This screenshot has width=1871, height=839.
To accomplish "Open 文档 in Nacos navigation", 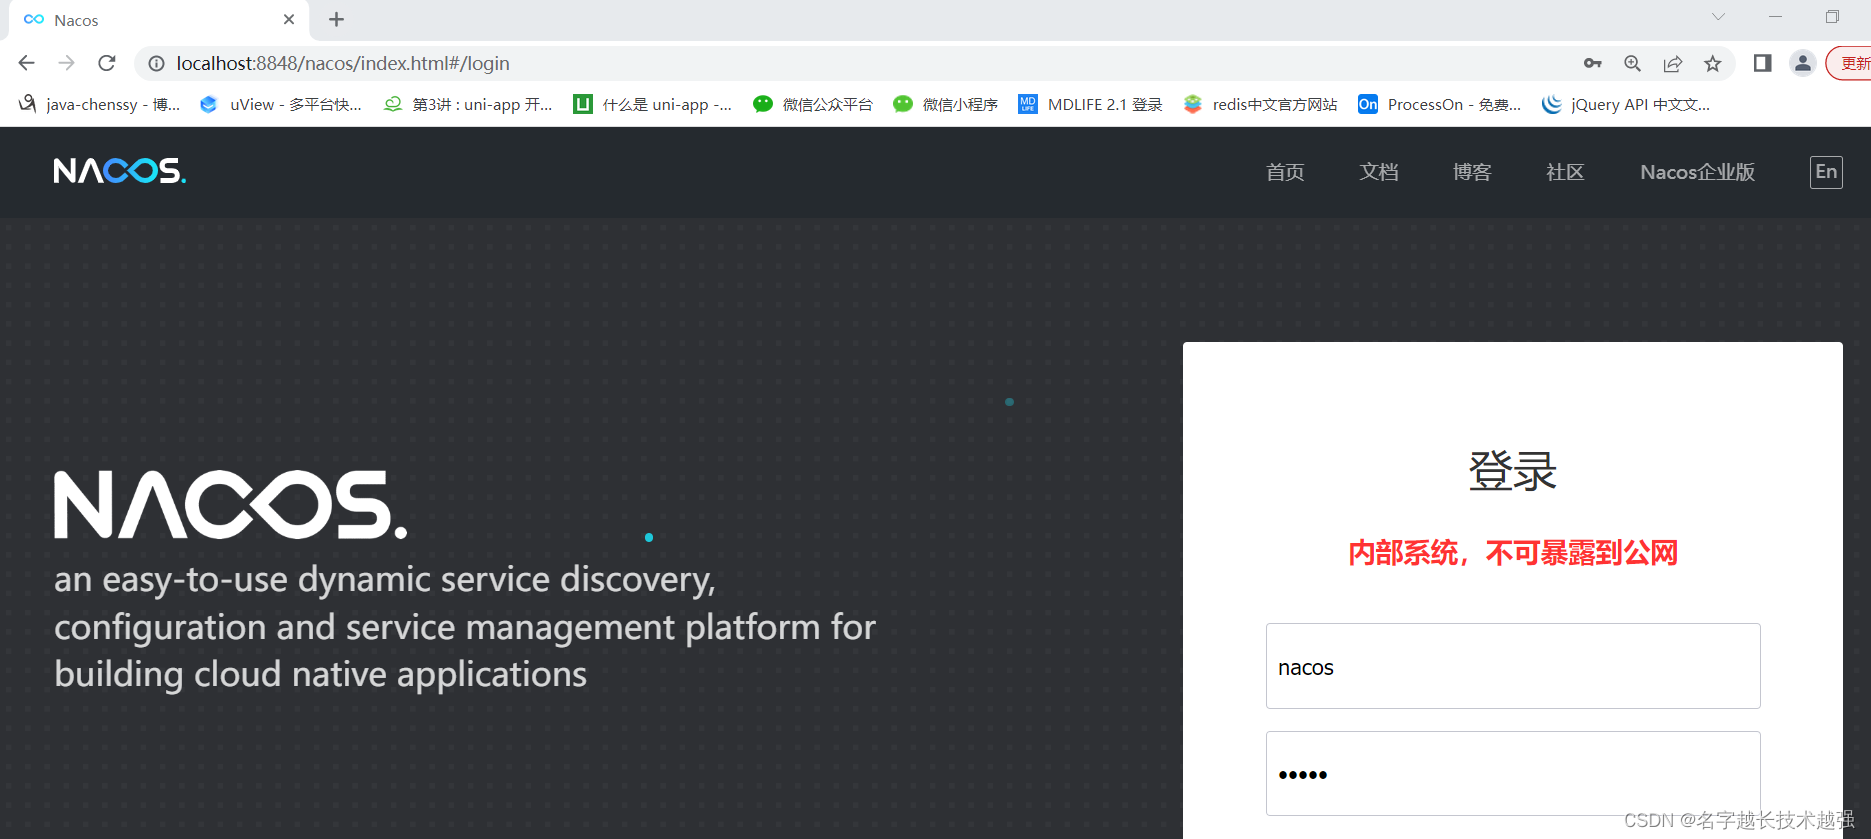I will click(1379, 172).
